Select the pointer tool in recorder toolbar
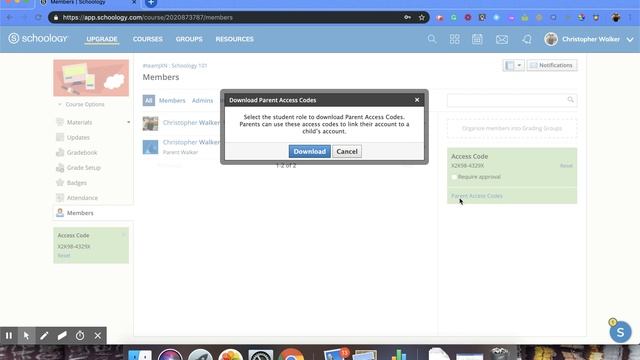Screen dimensions: 640x360 coord(27,336)
